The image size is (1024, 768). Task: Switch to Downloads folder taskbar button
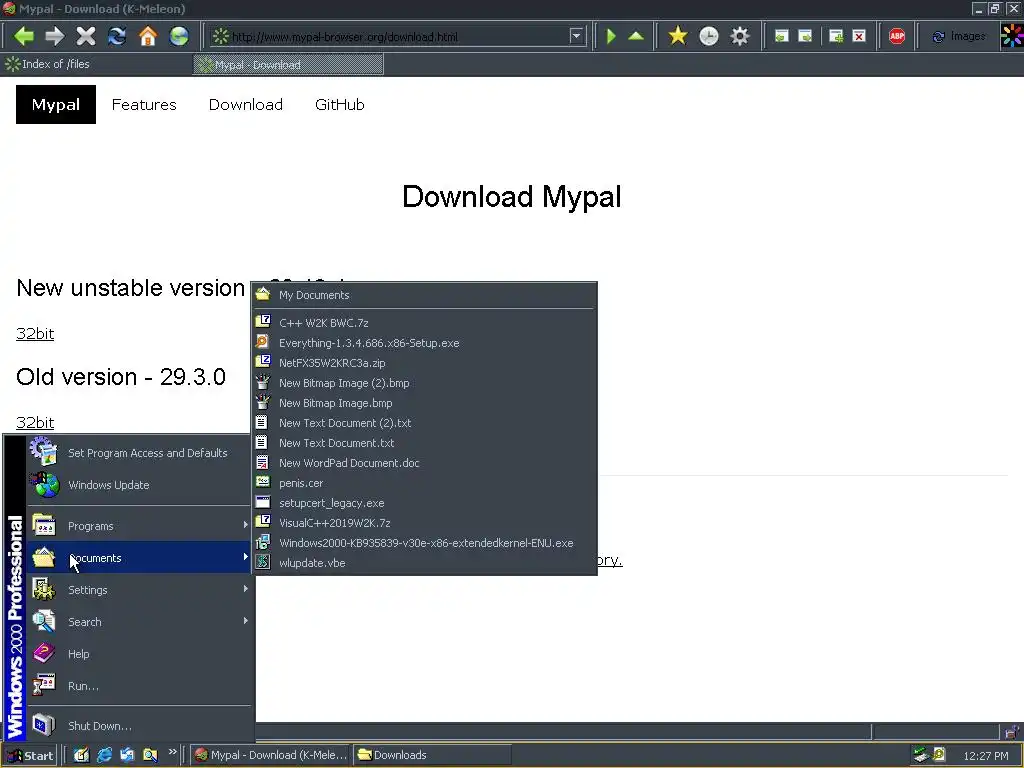(x=432, y=755)
